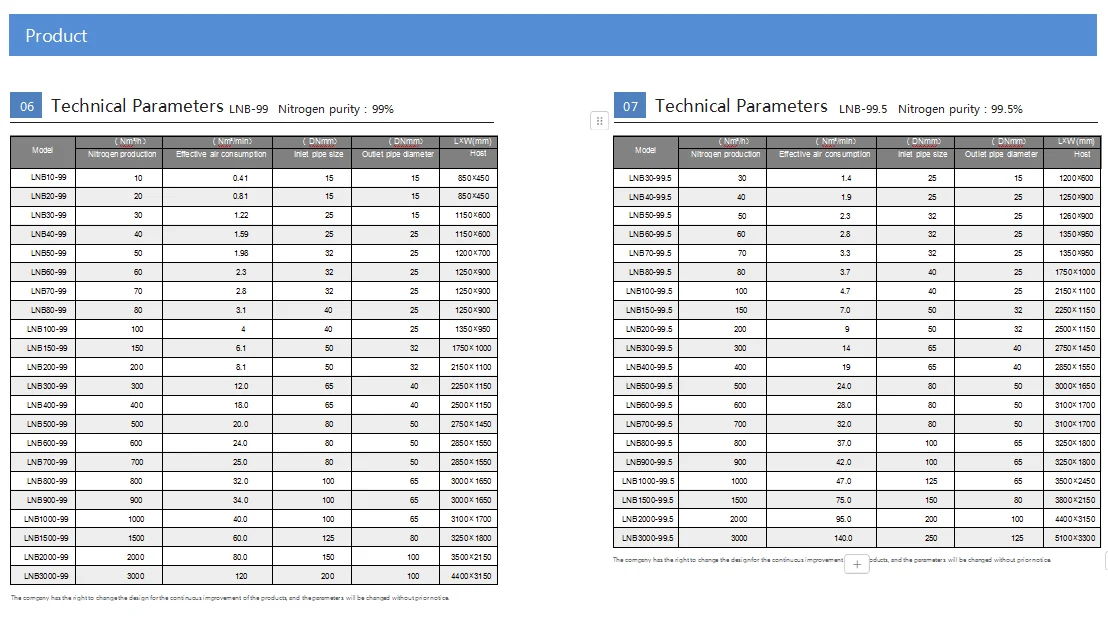Click the blue 06 section number badge

click(26, 105)
